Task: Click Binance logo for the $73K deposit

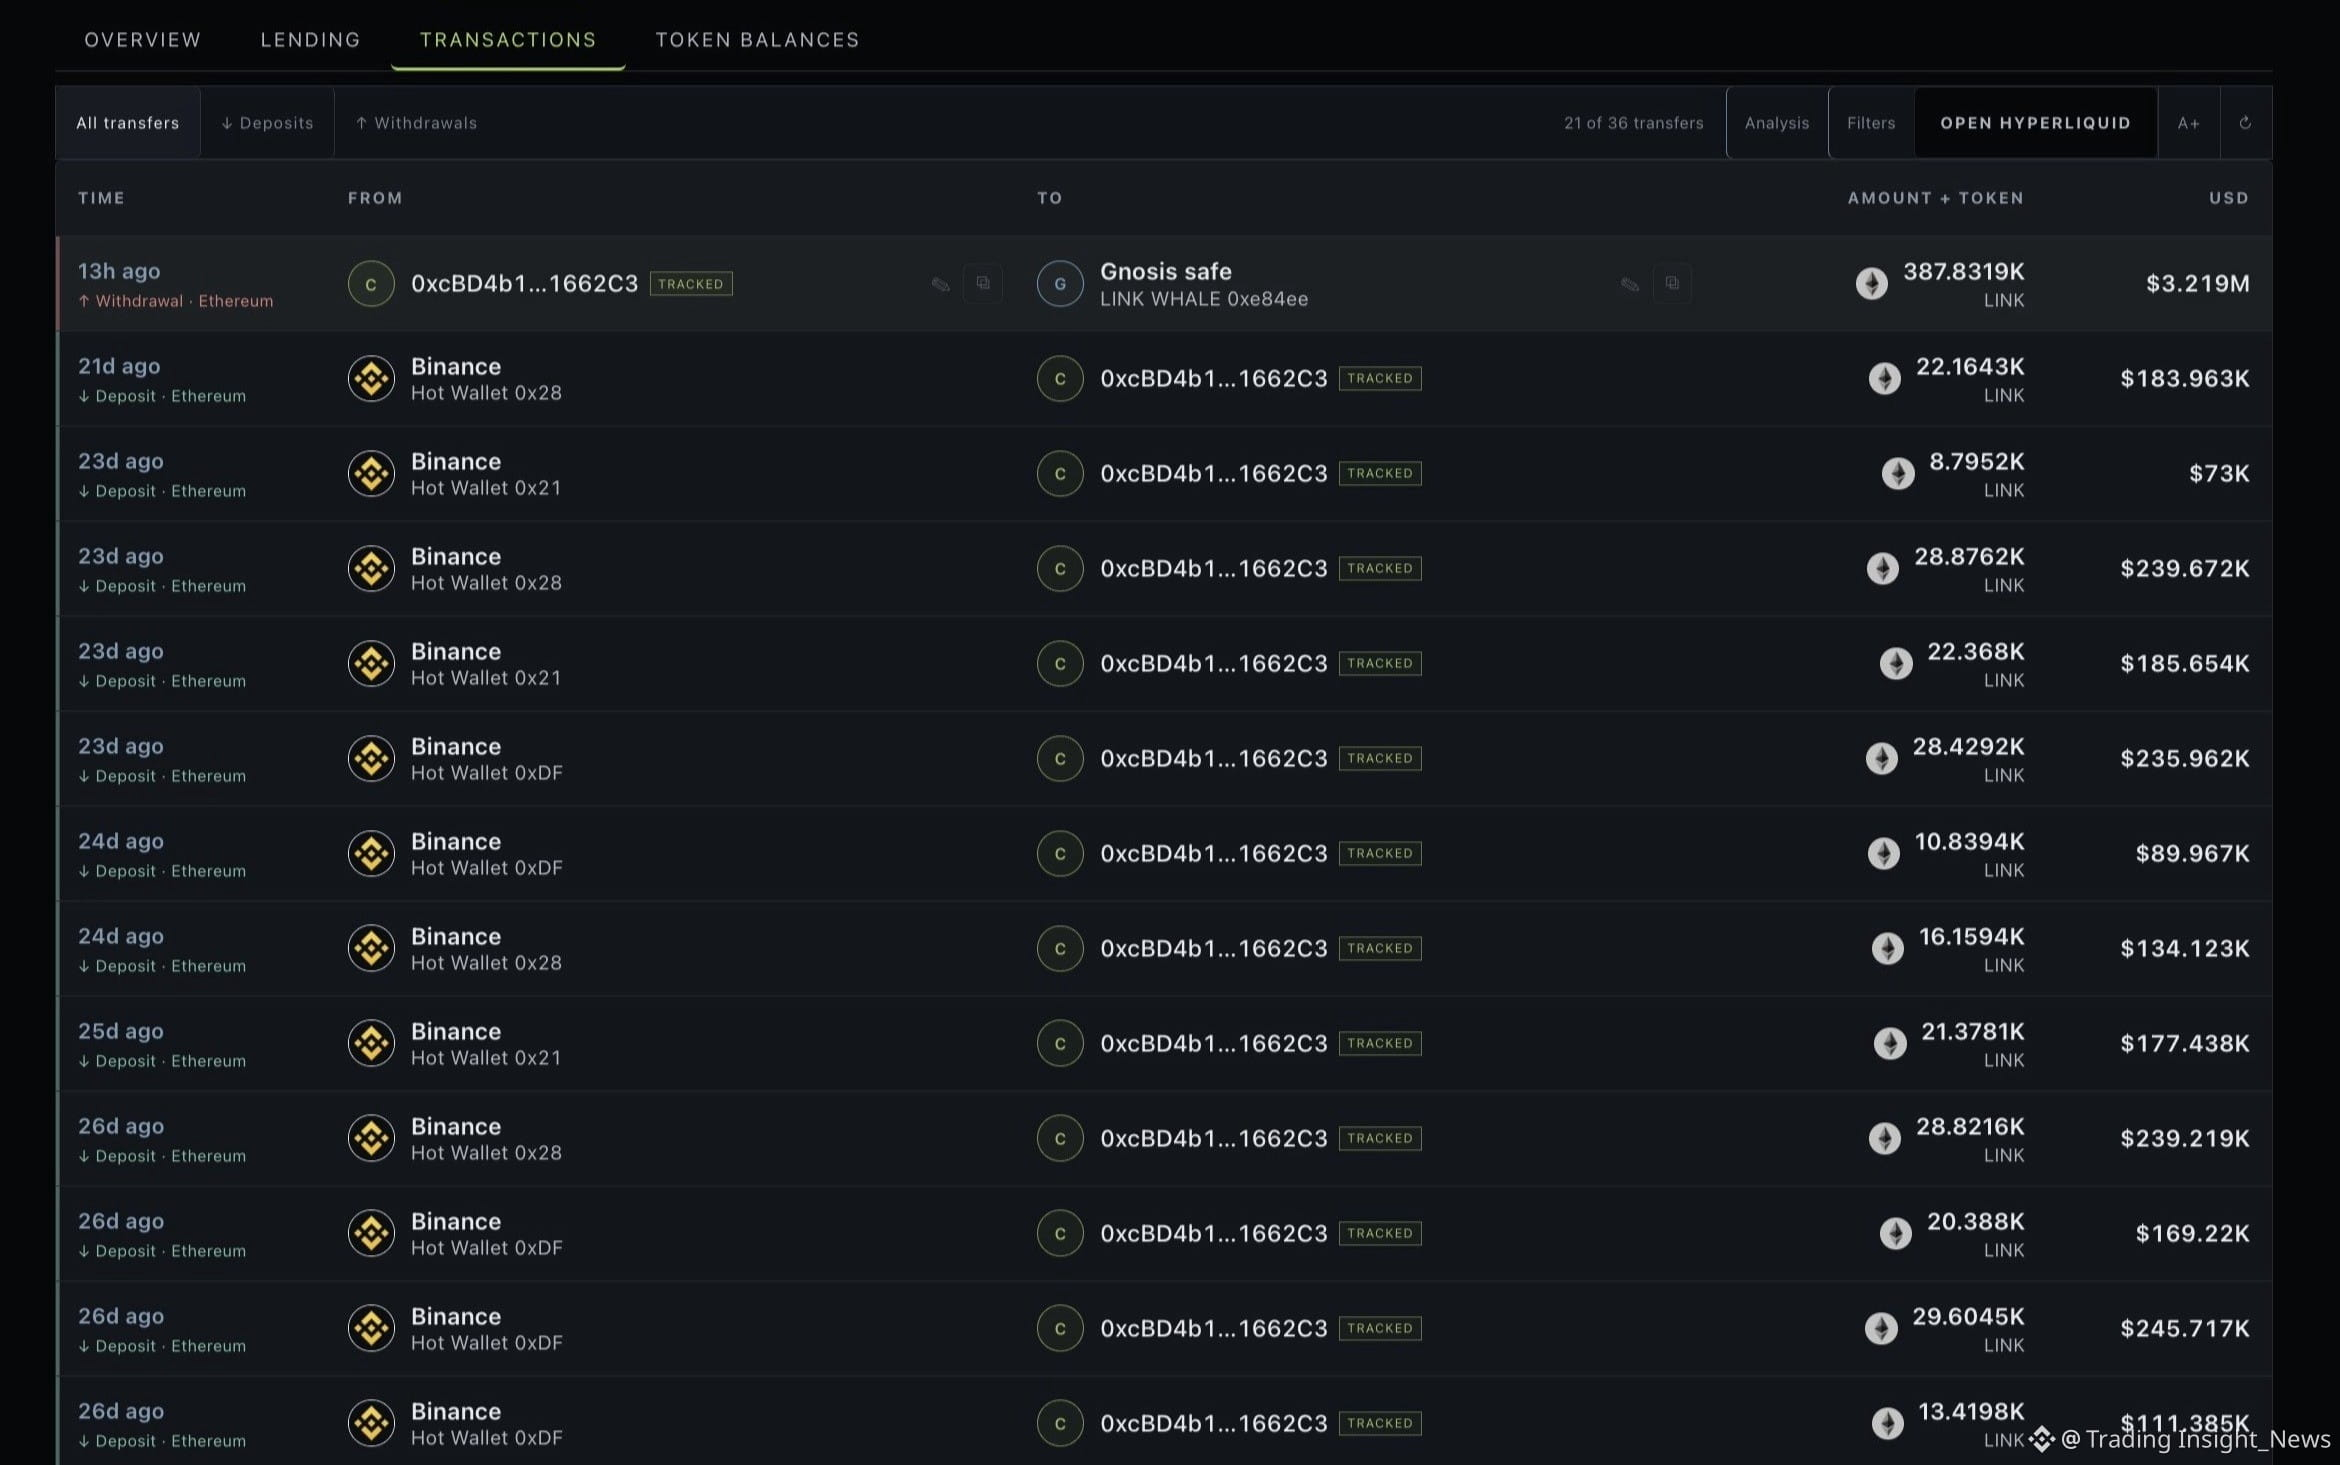Action: point(371,474)
